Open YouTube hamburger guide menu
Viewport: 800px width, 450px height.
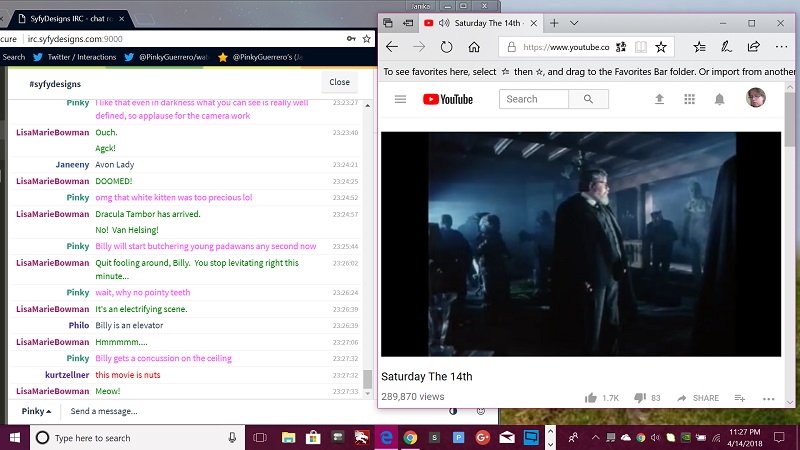[401, 99]
